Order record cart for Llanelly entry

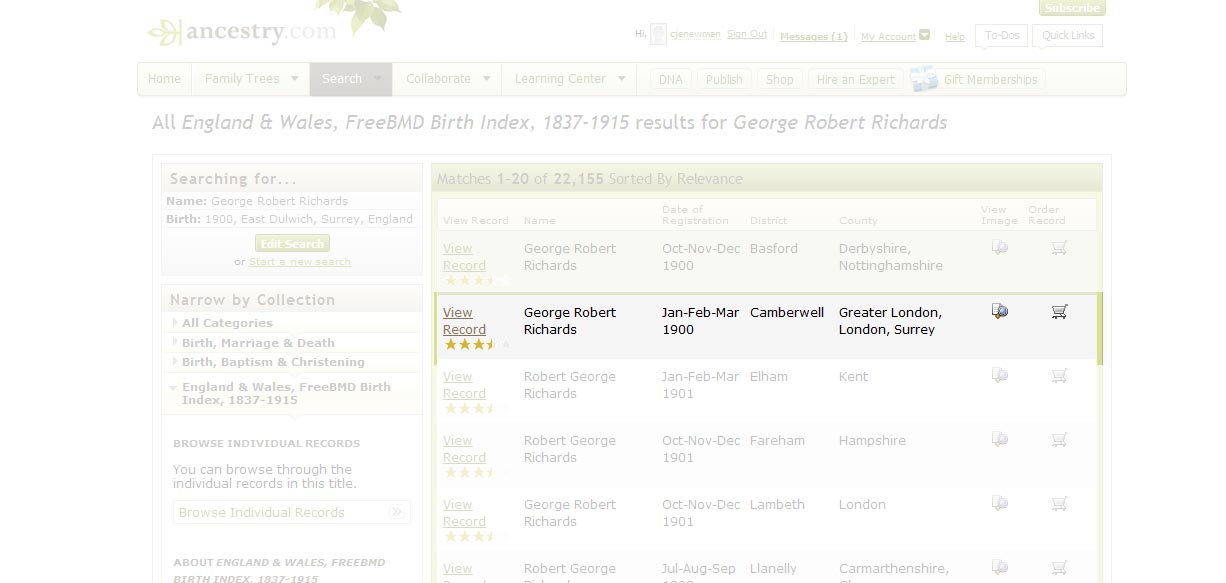pos(1059,568)
